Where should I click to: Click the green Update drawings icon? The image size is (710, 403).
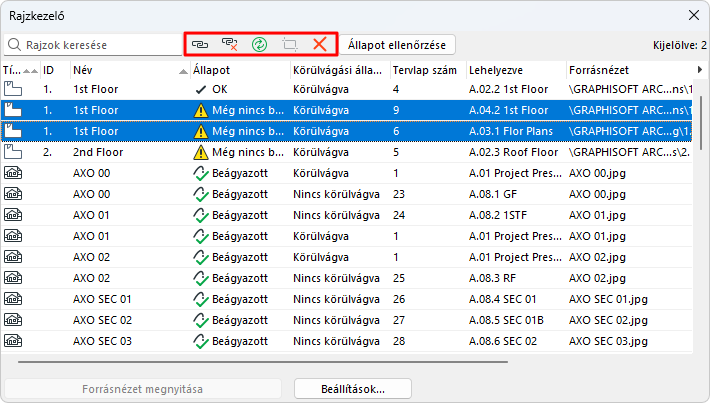259,44
